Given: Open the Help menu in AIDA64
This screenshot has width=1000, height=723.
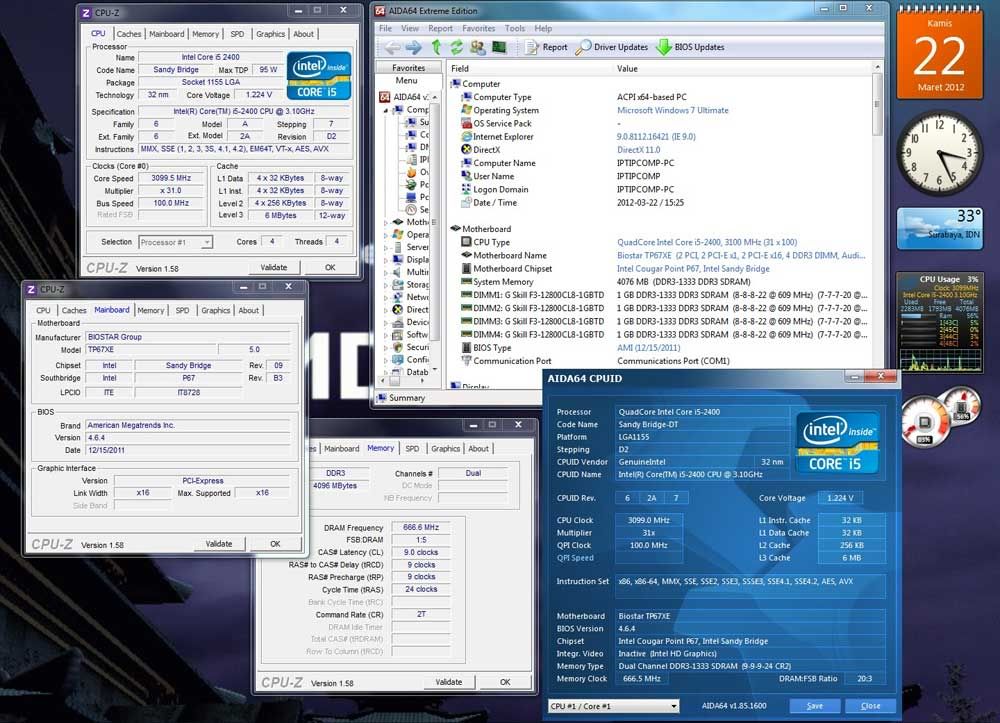Looking at the screenshot, I should [x=543, y=29].
